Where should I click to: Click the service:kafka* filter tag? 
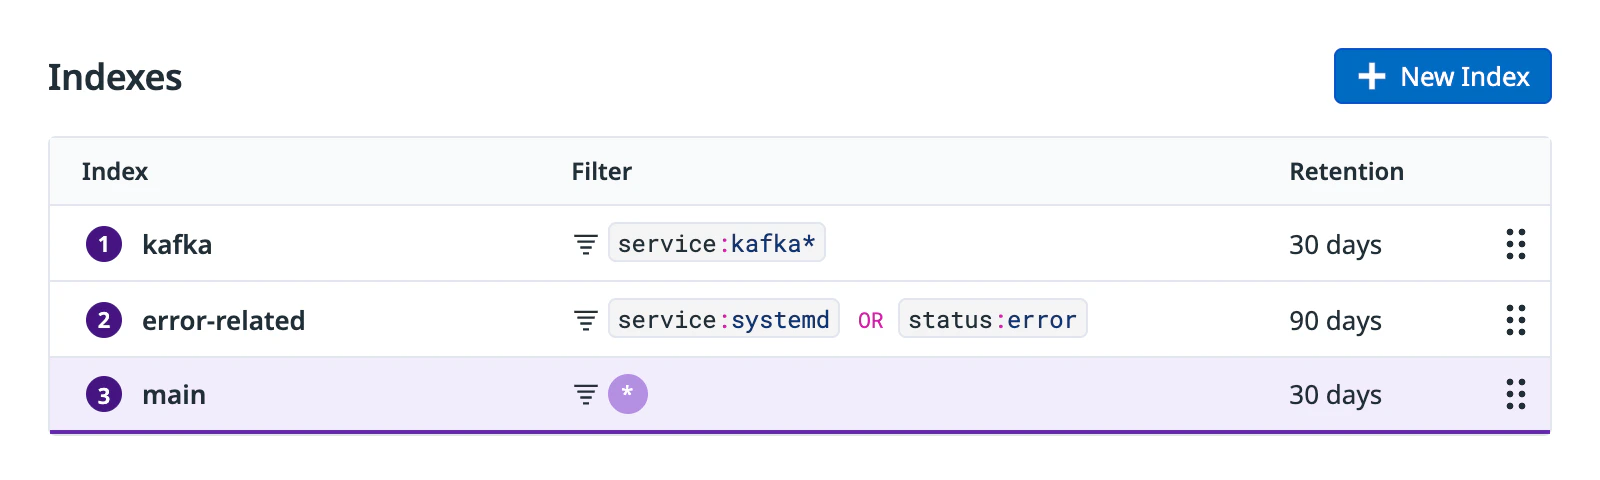tap(716, 243)
